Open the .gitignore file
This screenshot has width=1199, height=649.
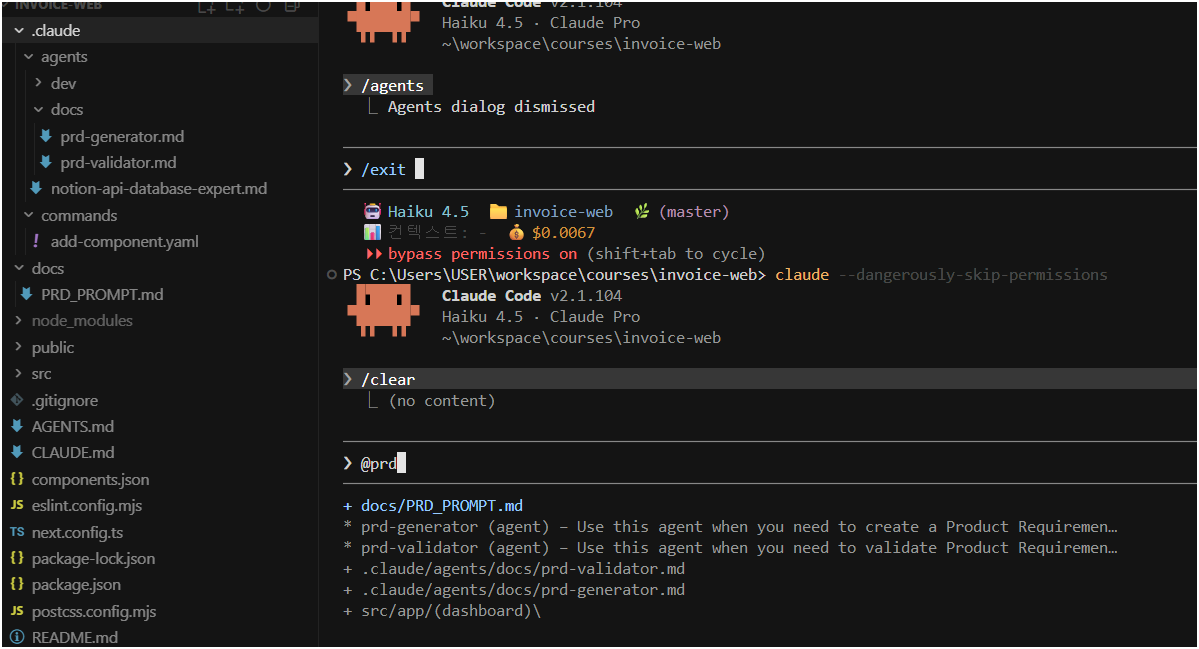[65, 400]
